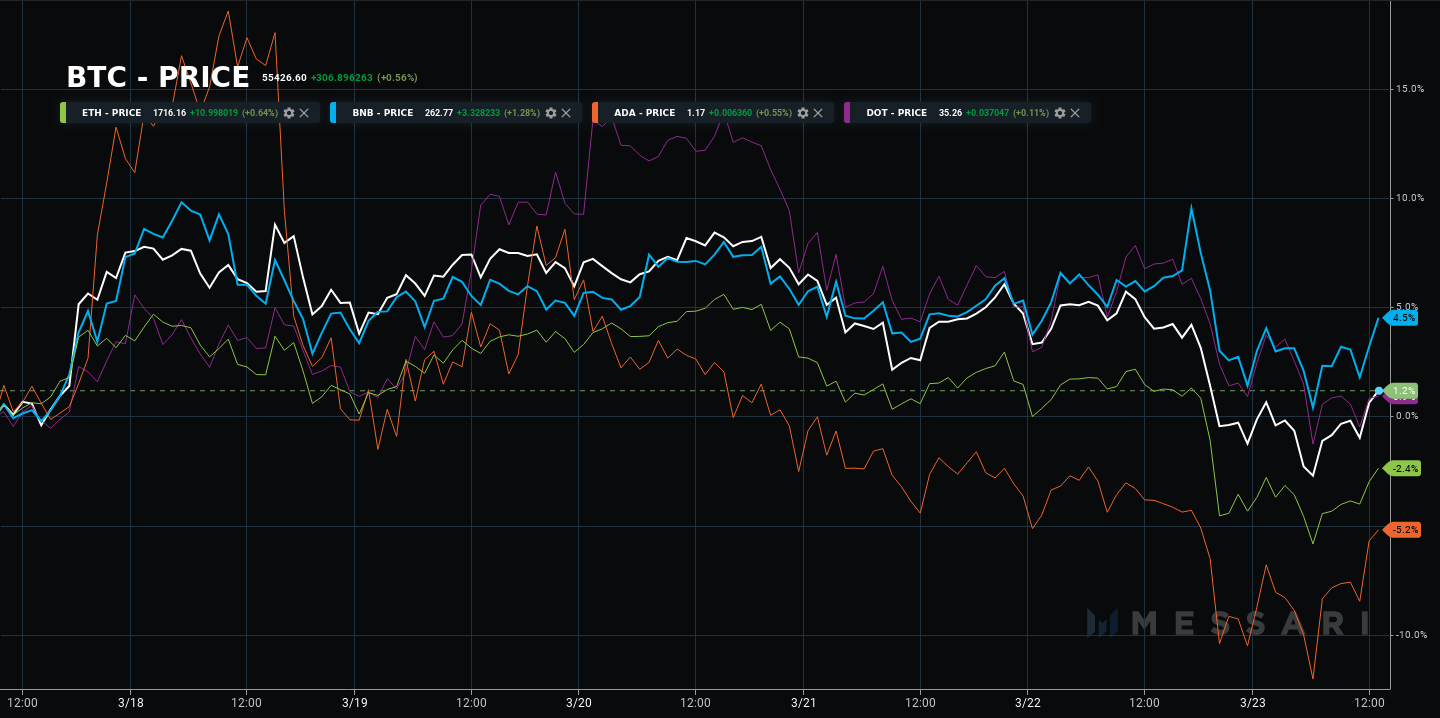Click the DOT - PRICE legend label
Viewport: 1440px width, 718px height.
pyautogui.click(x=897, y=113)
